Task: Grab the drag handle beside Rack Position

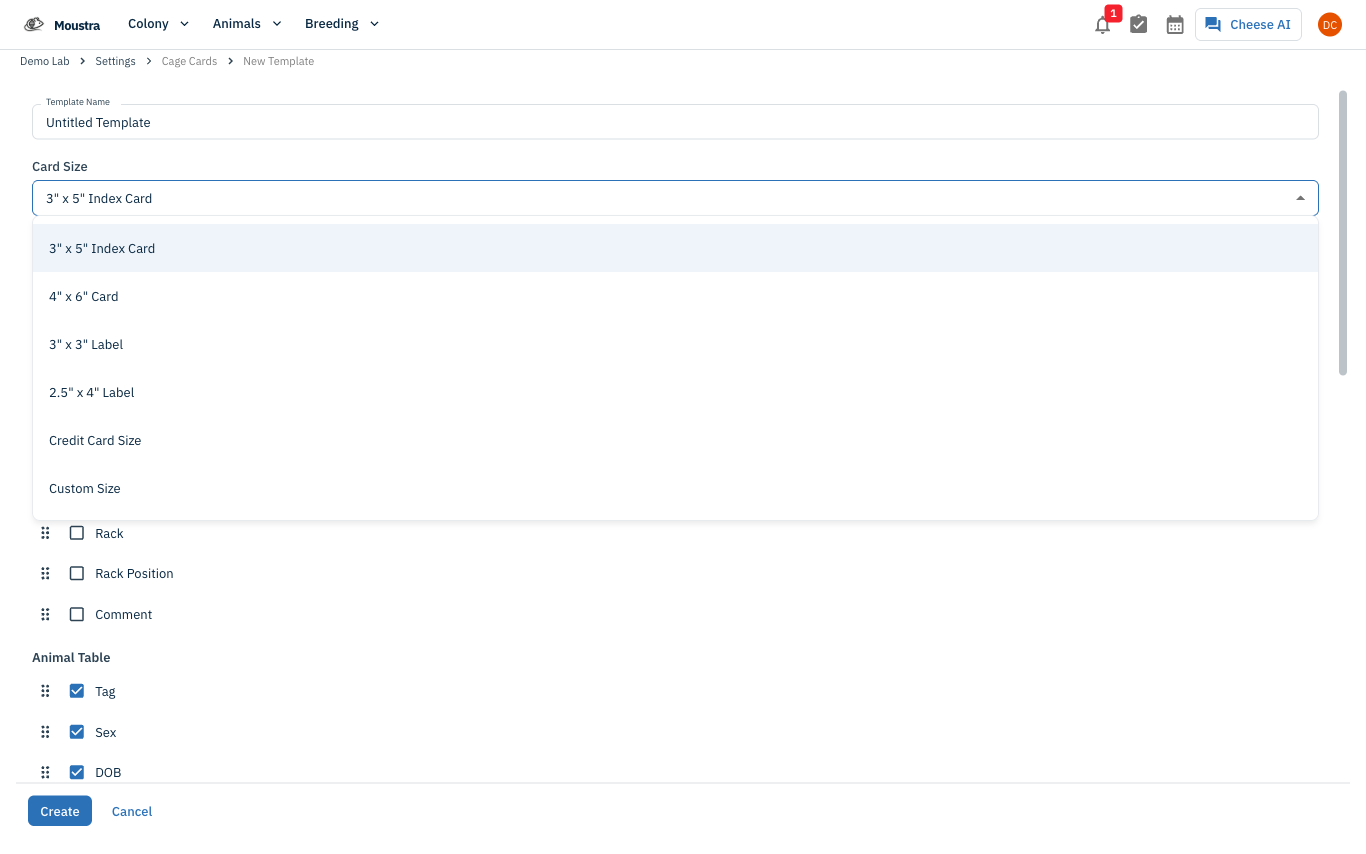Action: click(x=45, y=574)
